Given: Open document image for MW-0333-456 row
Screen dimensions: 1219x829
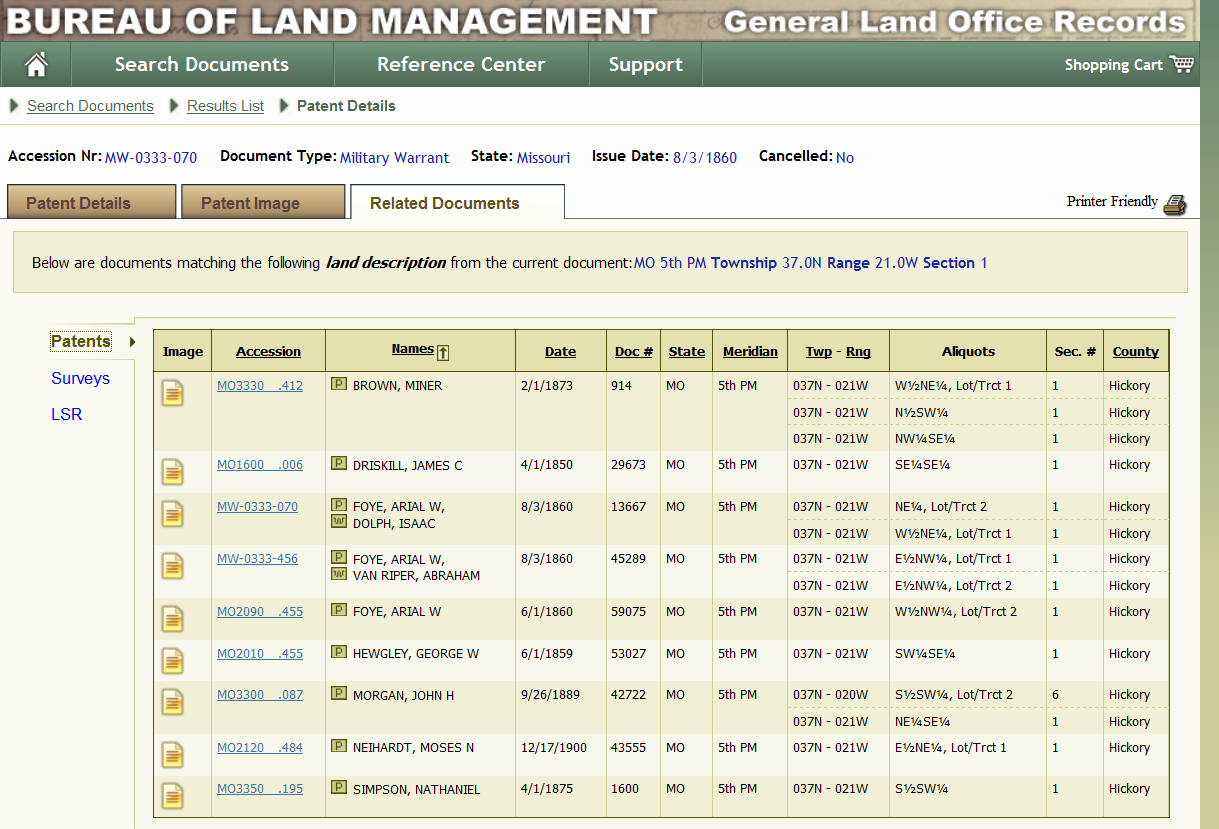Looking at the screenshot, I should click(x=173, y=566).
